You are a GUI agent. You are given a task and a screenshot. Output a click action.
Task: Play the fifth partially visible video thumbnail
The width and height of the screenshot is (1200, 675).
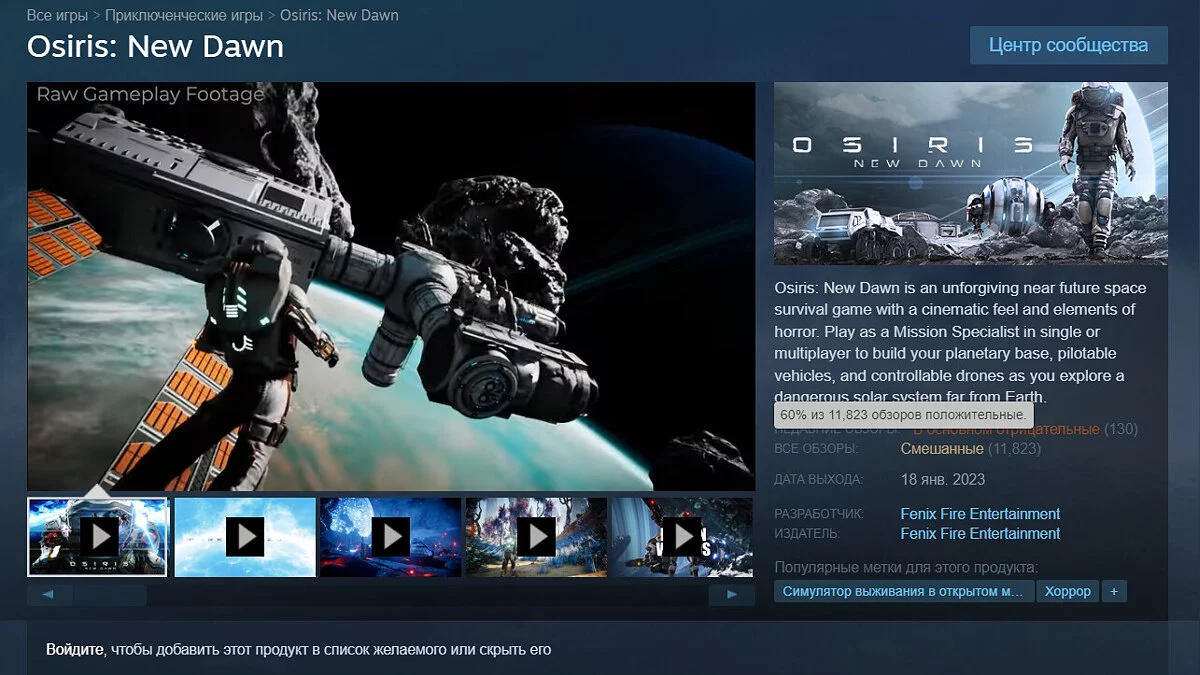(x=681, y=537)
